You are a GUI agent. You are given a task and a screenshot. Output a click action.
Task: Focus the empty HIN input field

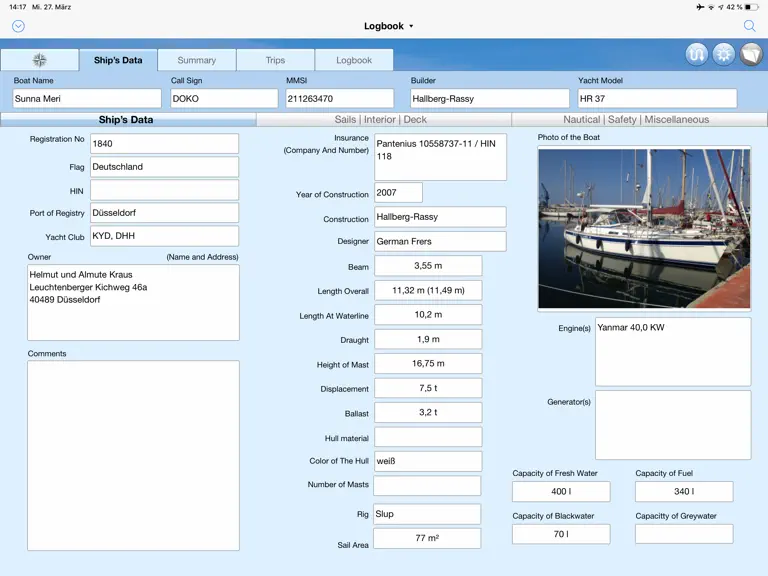165,191
